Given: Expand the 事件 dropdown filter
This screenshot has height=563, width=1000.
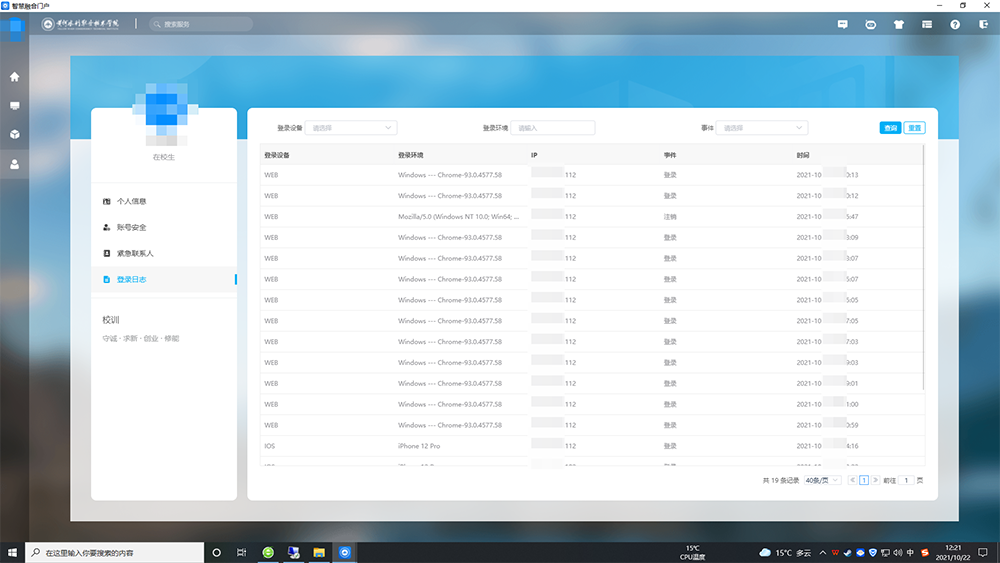Looking at the screenshot, I should click(761, 128).
